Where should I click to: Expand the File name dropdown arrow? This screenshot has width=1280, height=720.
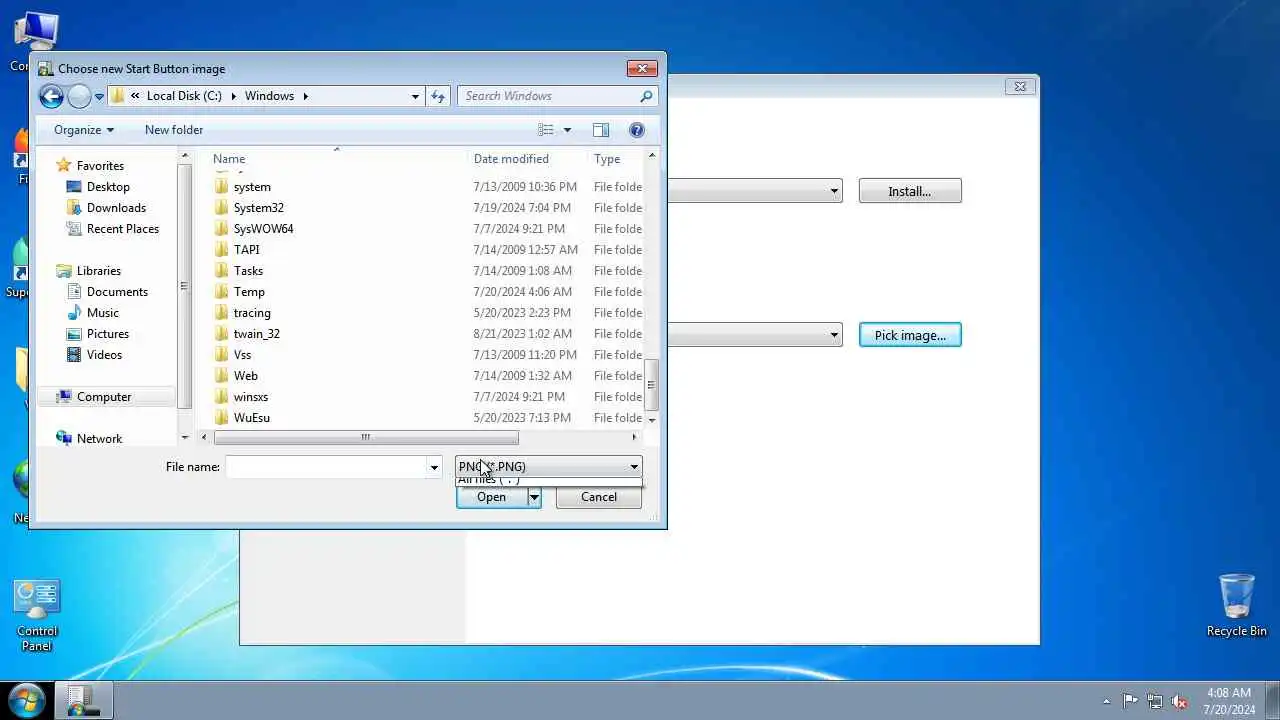[434, 467]
